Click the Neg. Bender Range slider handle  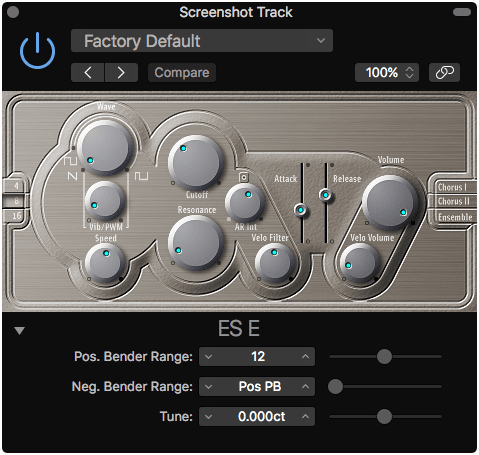coord(335,387)
